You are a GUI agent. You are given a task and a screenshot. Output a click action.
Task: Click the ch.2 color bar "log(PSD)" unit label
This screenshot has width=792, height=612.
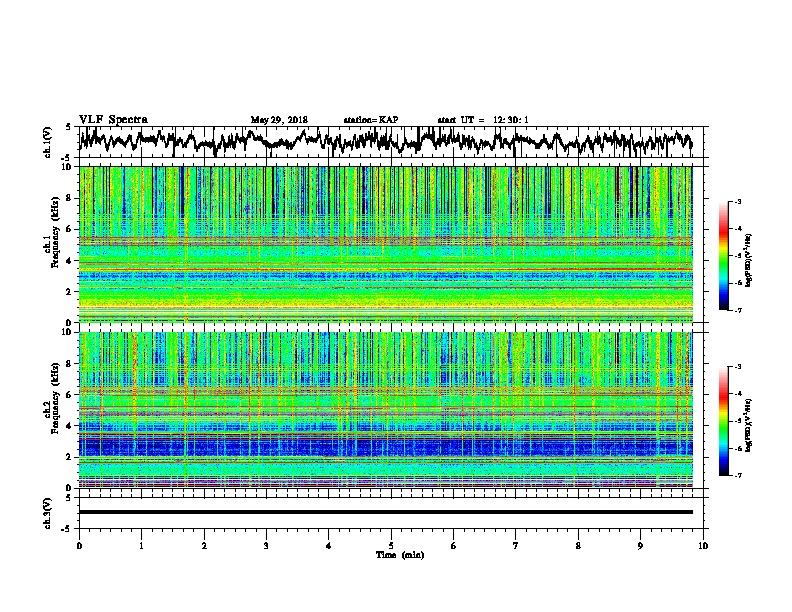[749, 424]
